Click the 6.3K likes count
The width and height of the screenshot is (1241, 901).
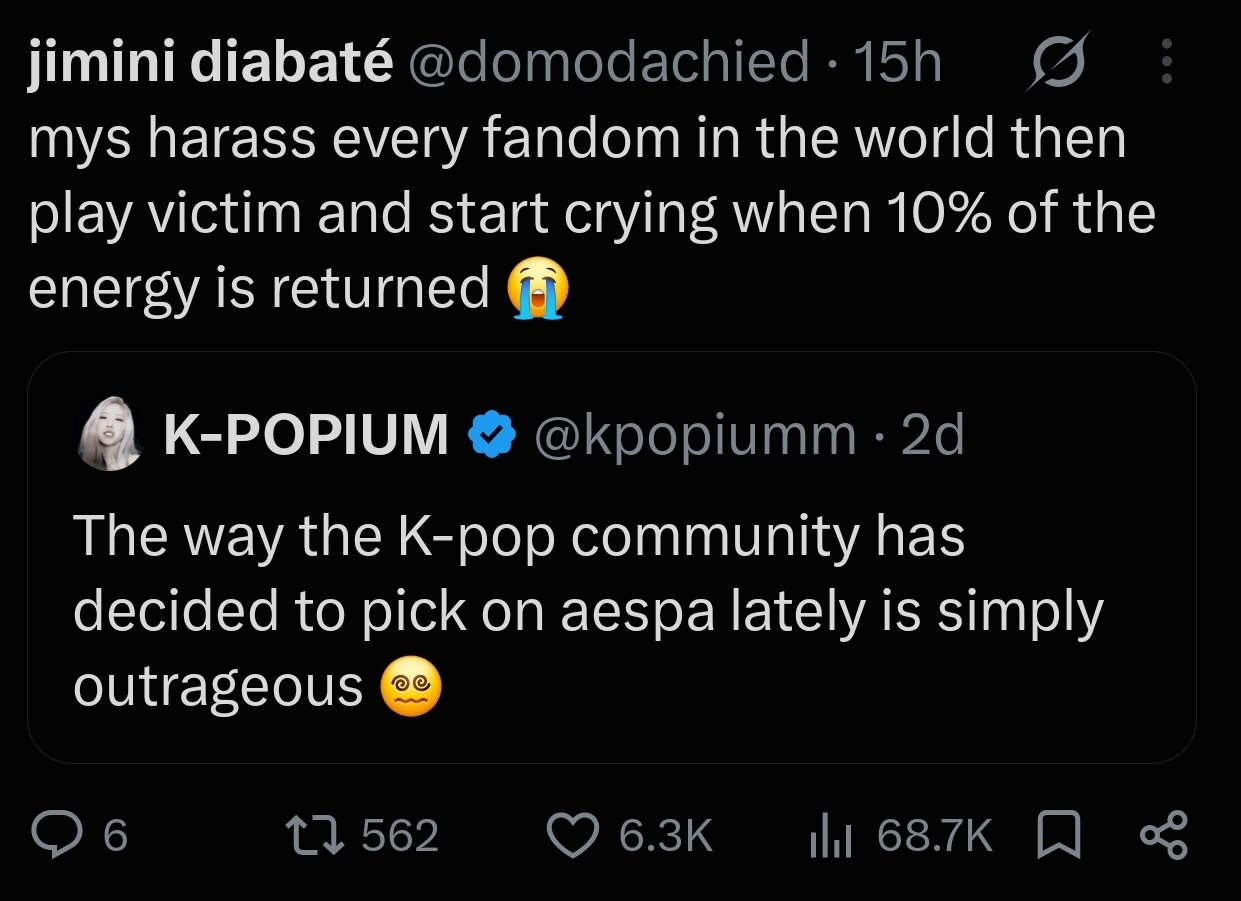pyautogui.click(x=666, y=836)
